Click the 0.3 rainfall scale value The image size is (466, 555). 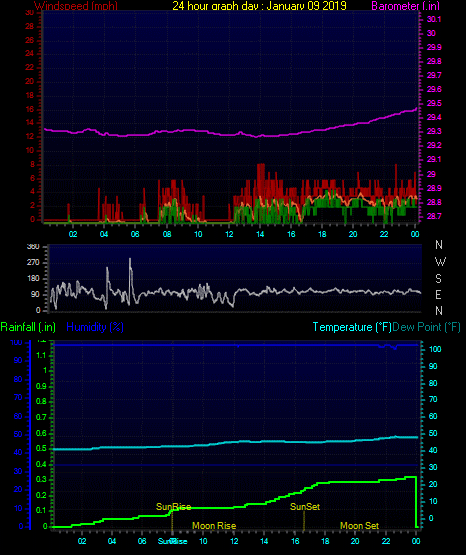tap(41, 479)
